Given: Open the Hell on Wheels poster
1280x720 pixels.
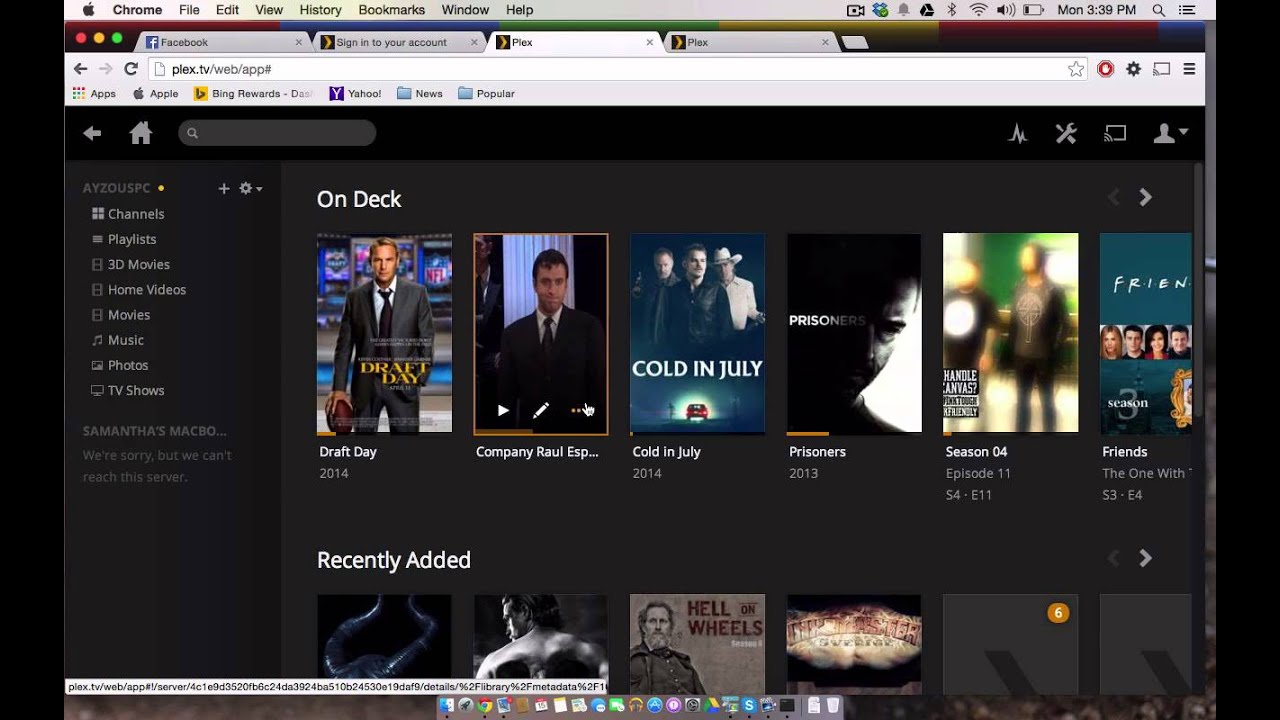Looking at the screenshot, I should click(697, 644).
